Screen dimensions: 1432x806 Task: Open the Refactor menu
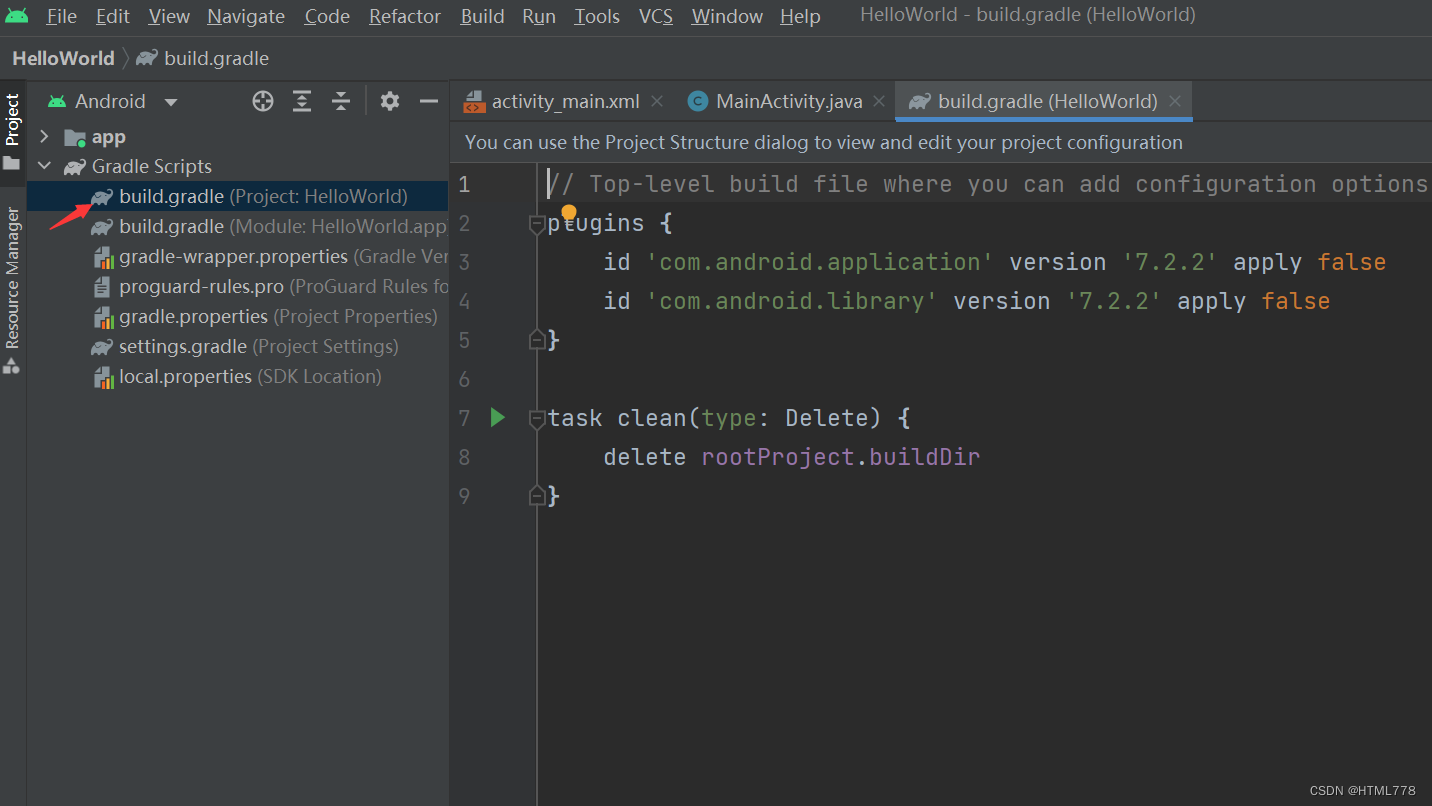[x=405, y=16]
